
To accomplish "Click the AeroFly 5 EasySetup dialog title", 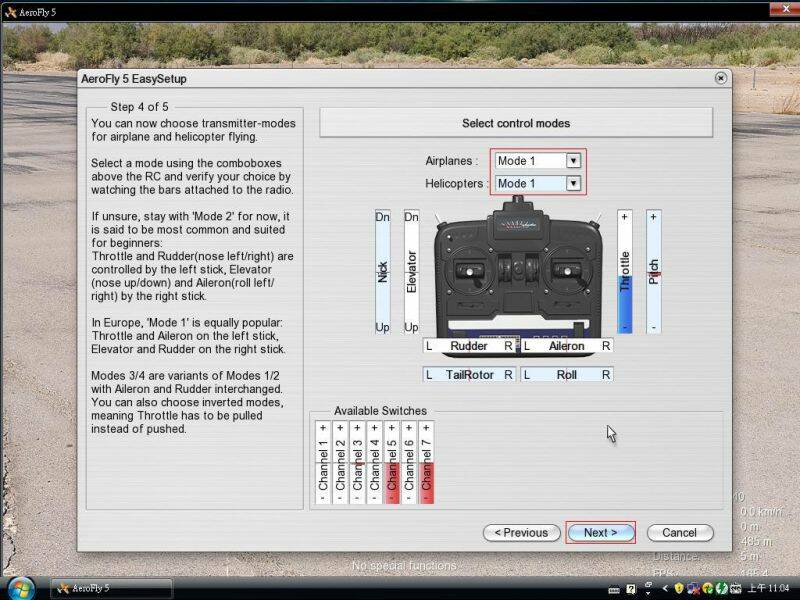I will tap(134, 79).
